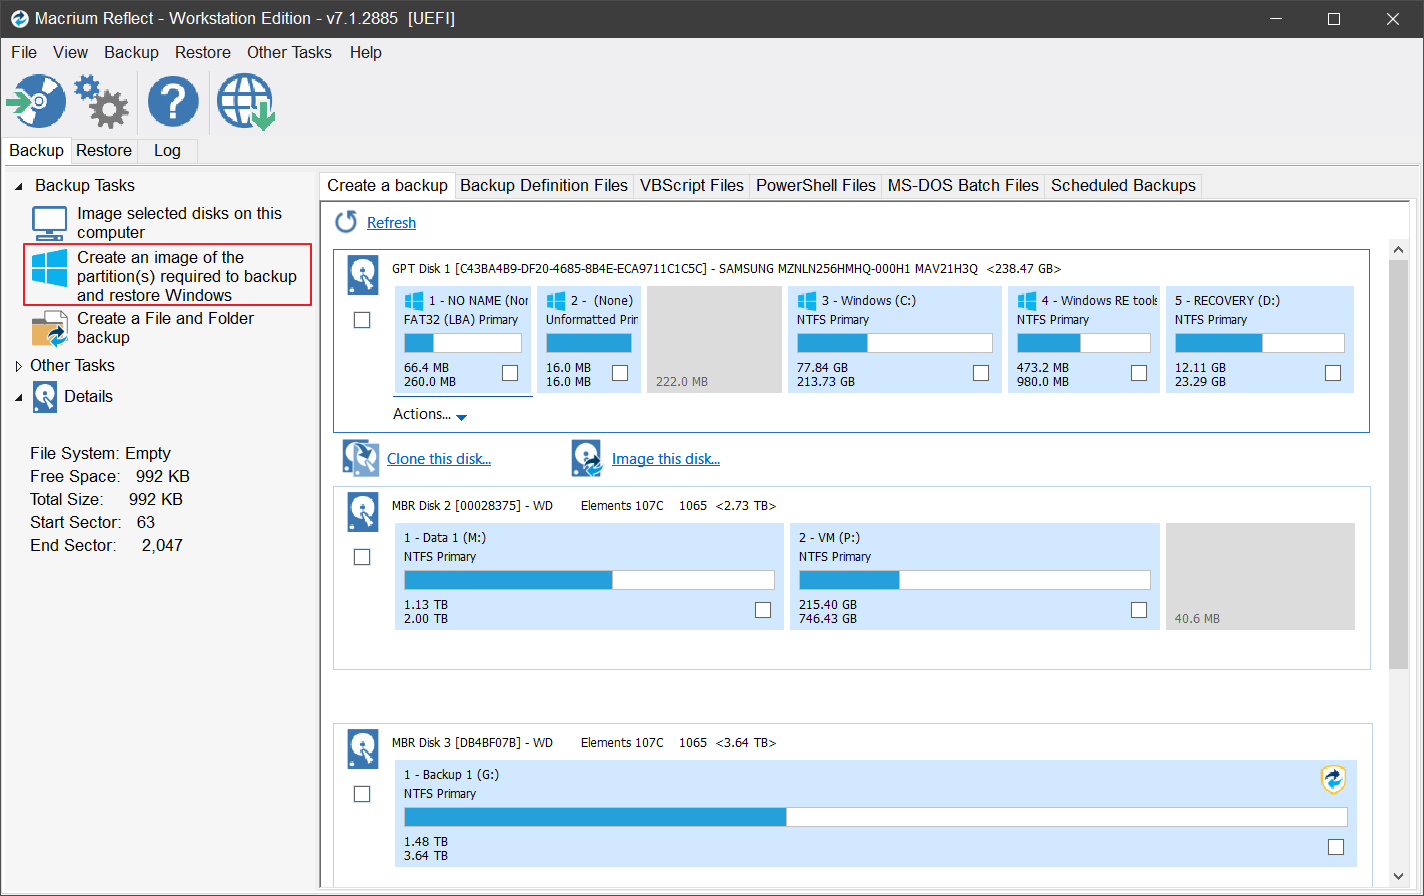Tick the checkbox for 1 - NO NAME partition
The width and height of the screenshot is (1424, 896).
[510, 373]
